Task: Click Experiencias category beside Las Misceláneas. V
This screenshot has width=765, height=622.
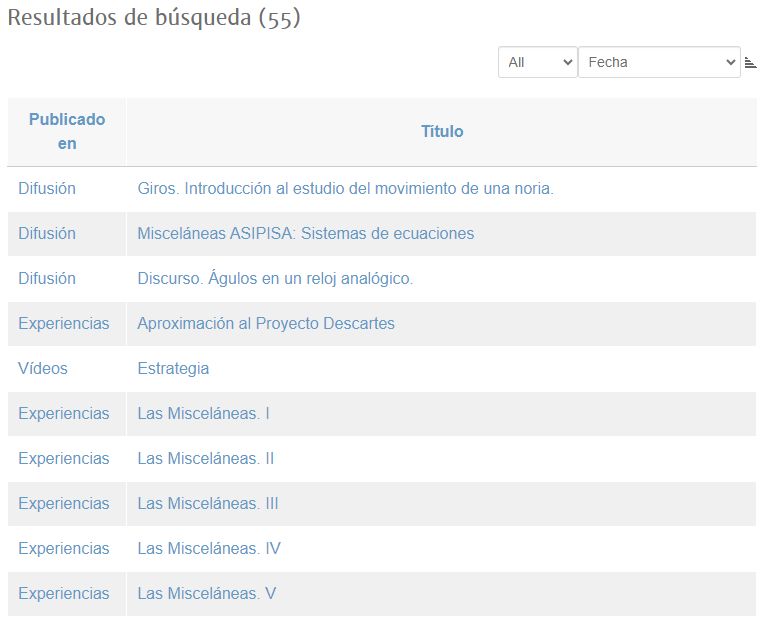Action: [64, 594]
